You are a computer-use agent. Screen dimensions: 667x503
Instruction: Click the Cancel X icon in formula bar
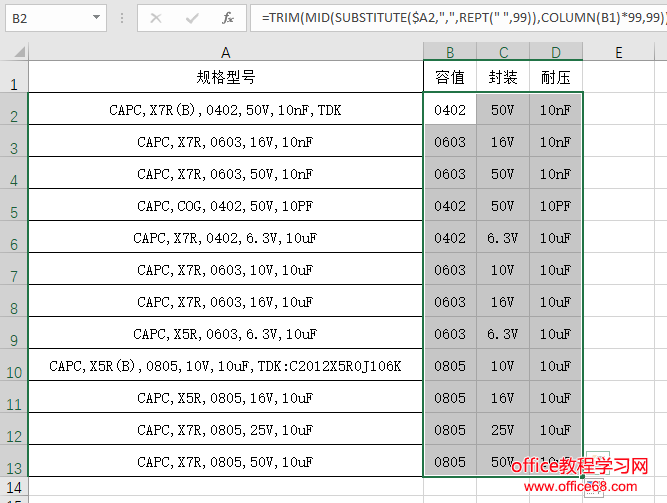coord(157,18)
